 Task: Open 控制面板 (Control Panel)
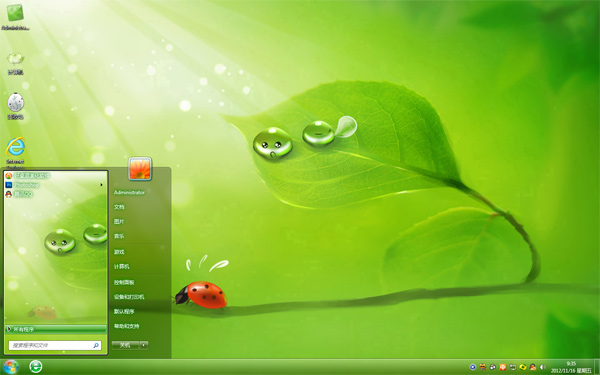(x=124, y=282)
